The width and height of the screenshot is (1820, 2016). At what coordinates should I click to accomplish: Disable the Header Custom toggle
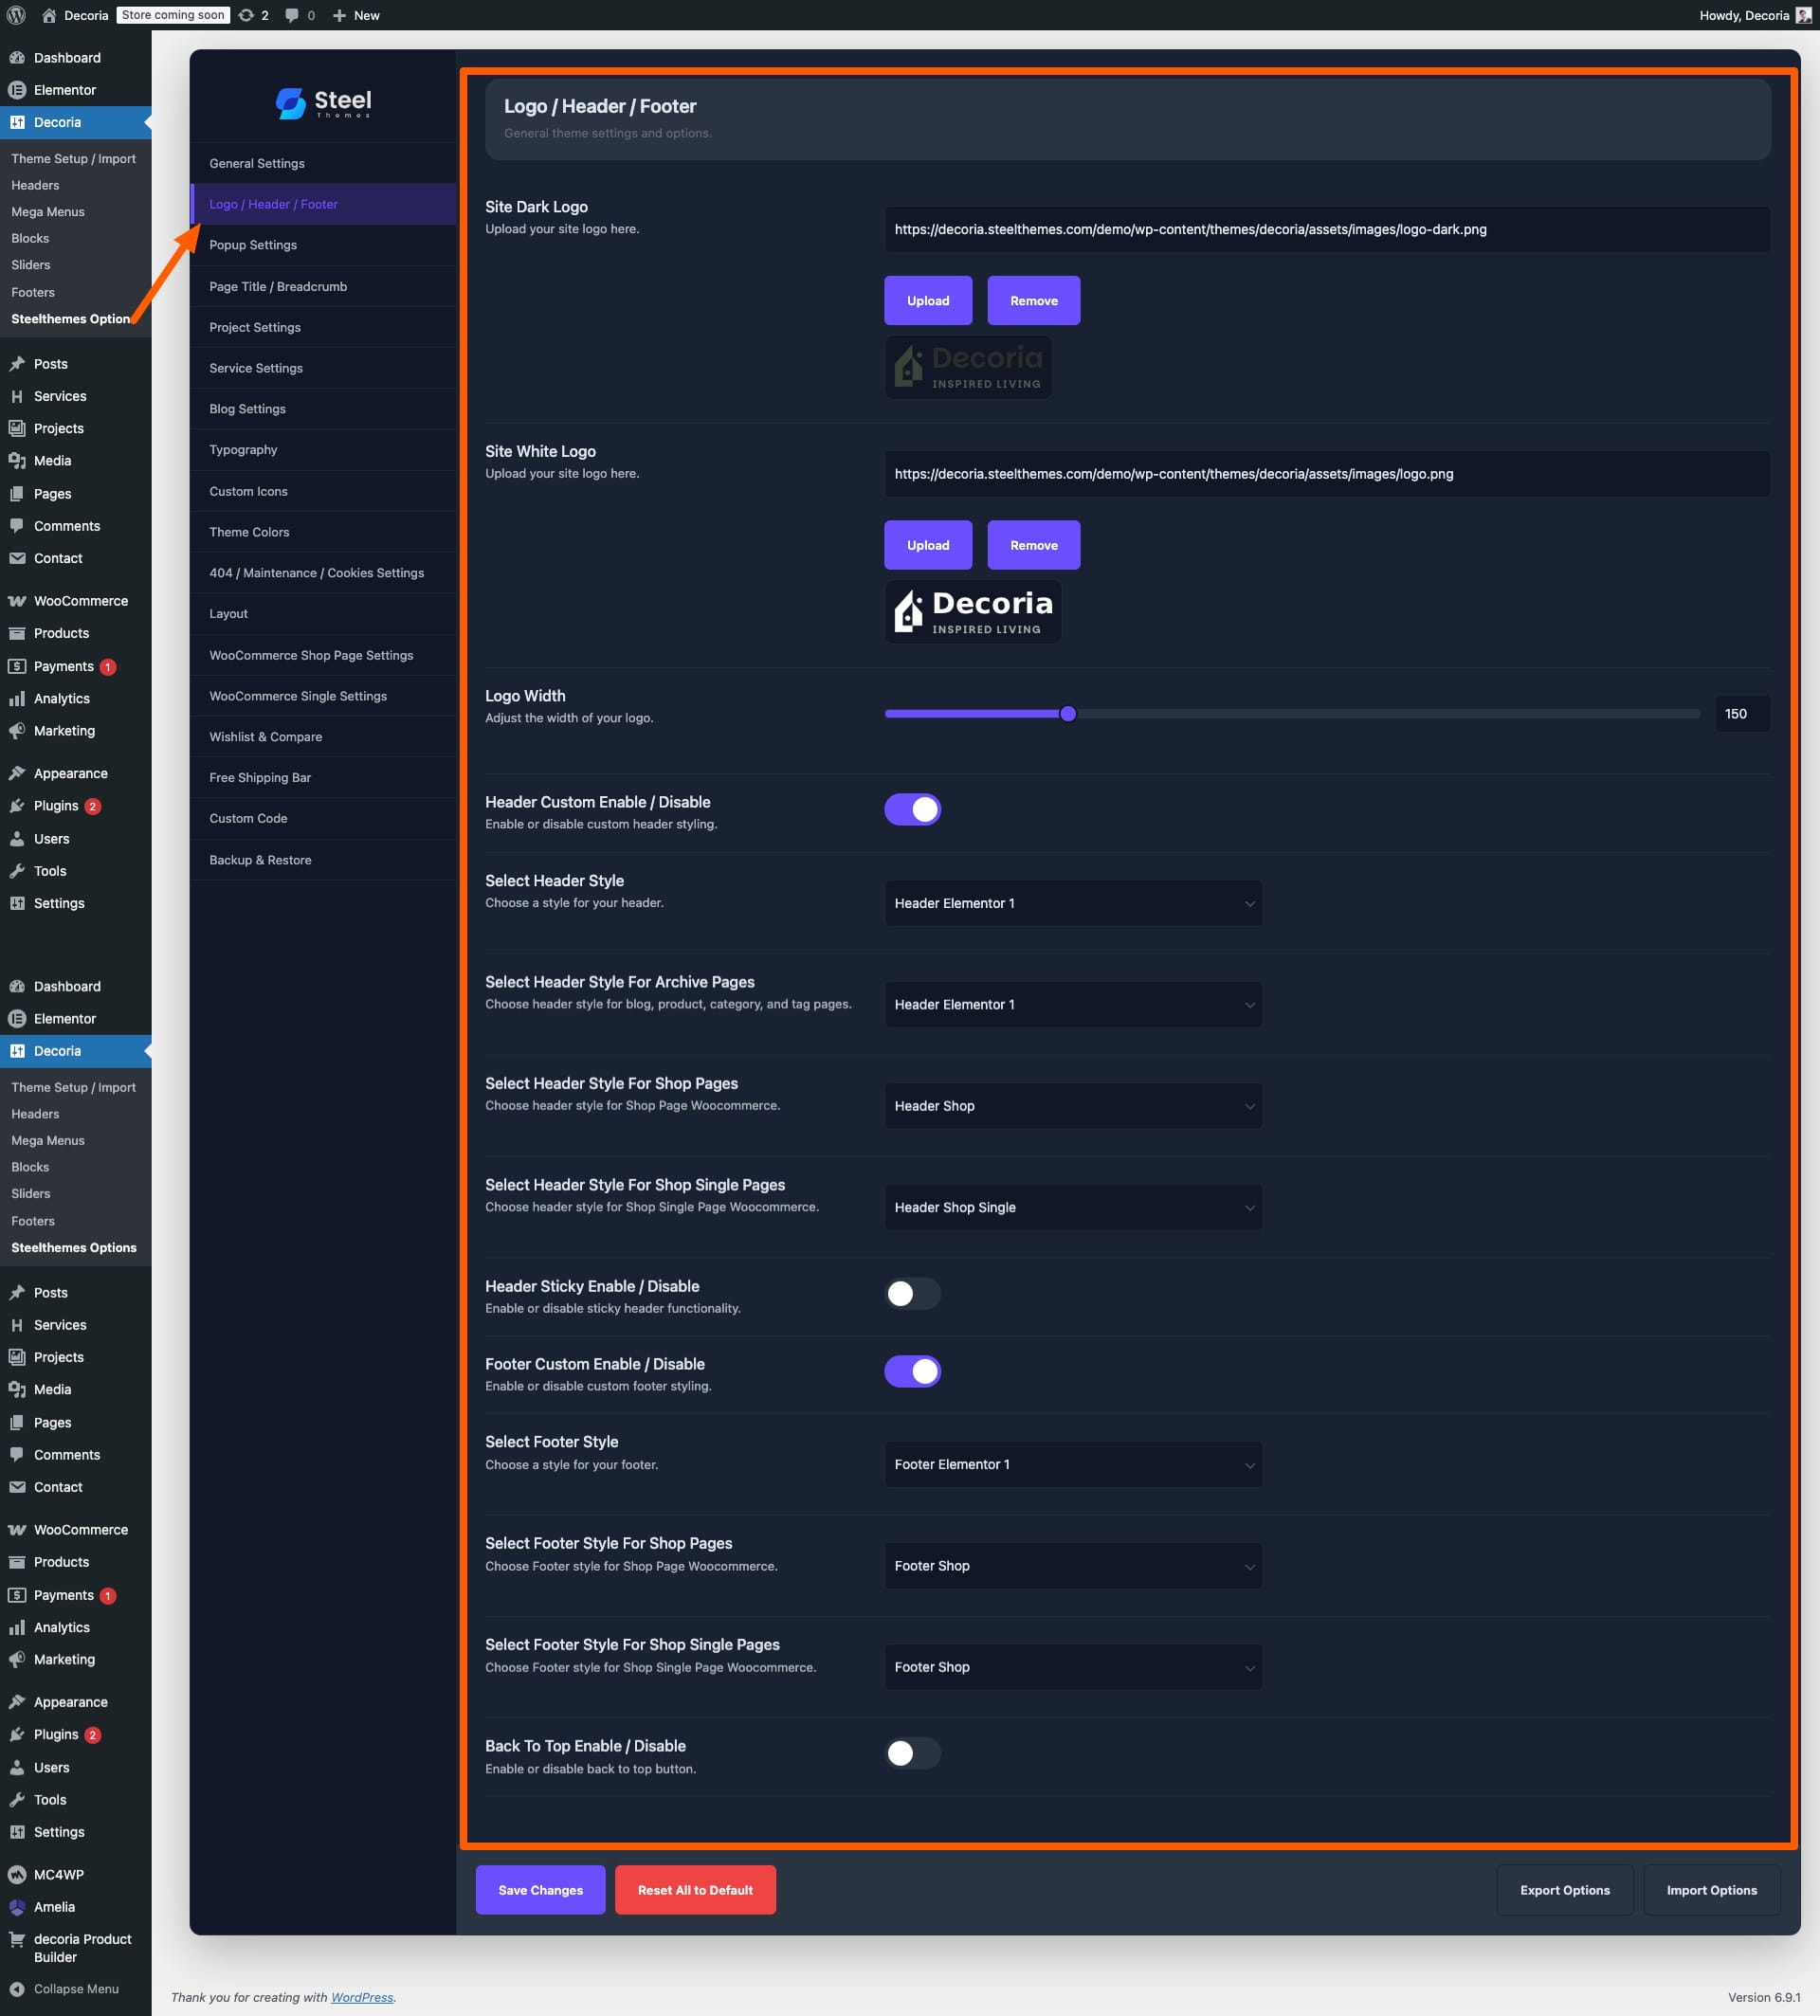tap(912, 809)
